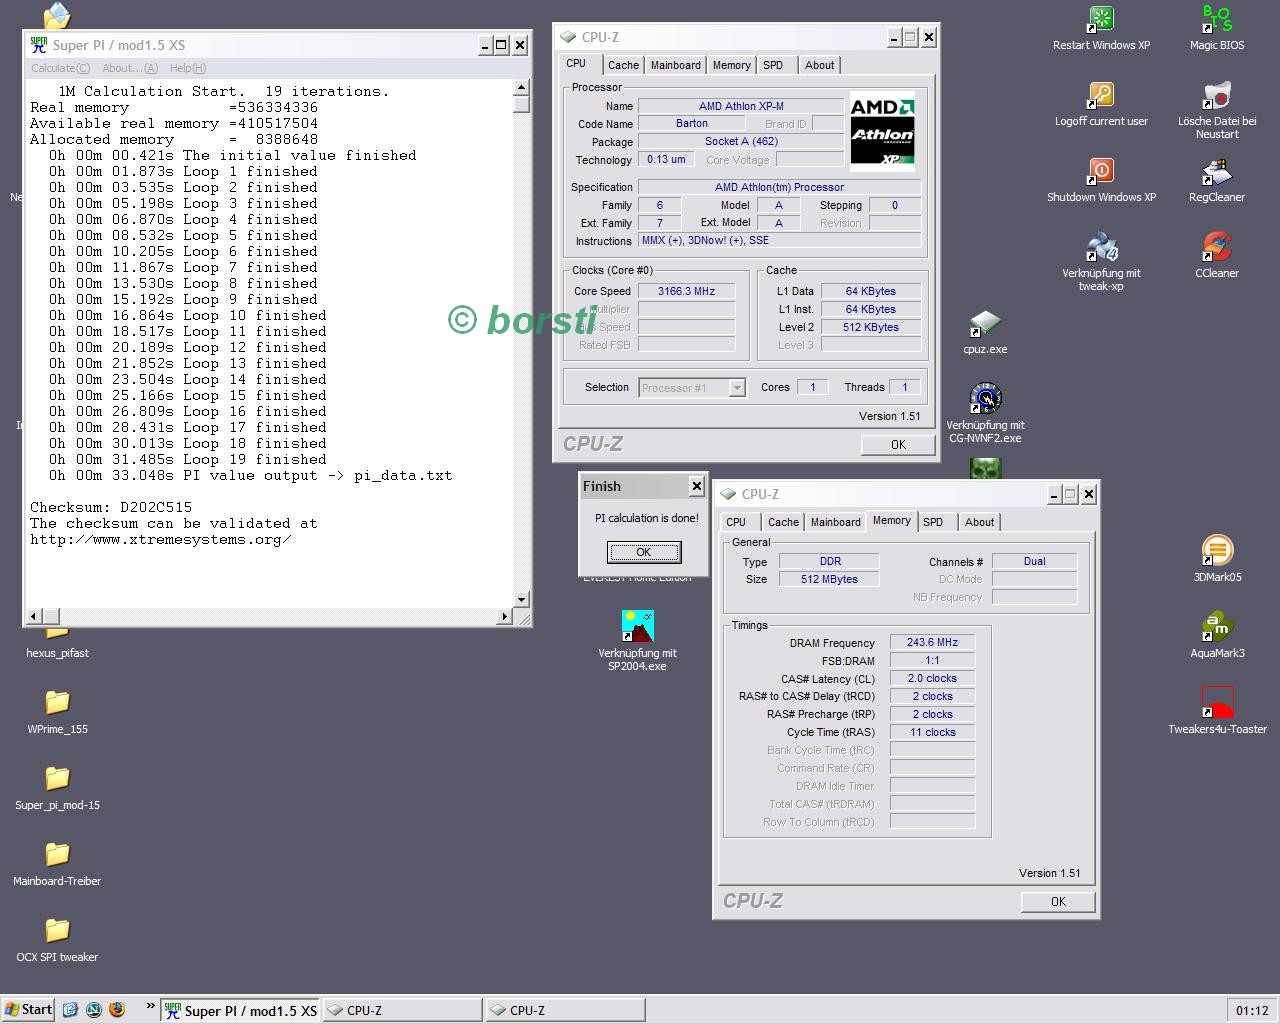
Task: Click Super PI horizontal scrollbar right arrow
Action: 505,616
